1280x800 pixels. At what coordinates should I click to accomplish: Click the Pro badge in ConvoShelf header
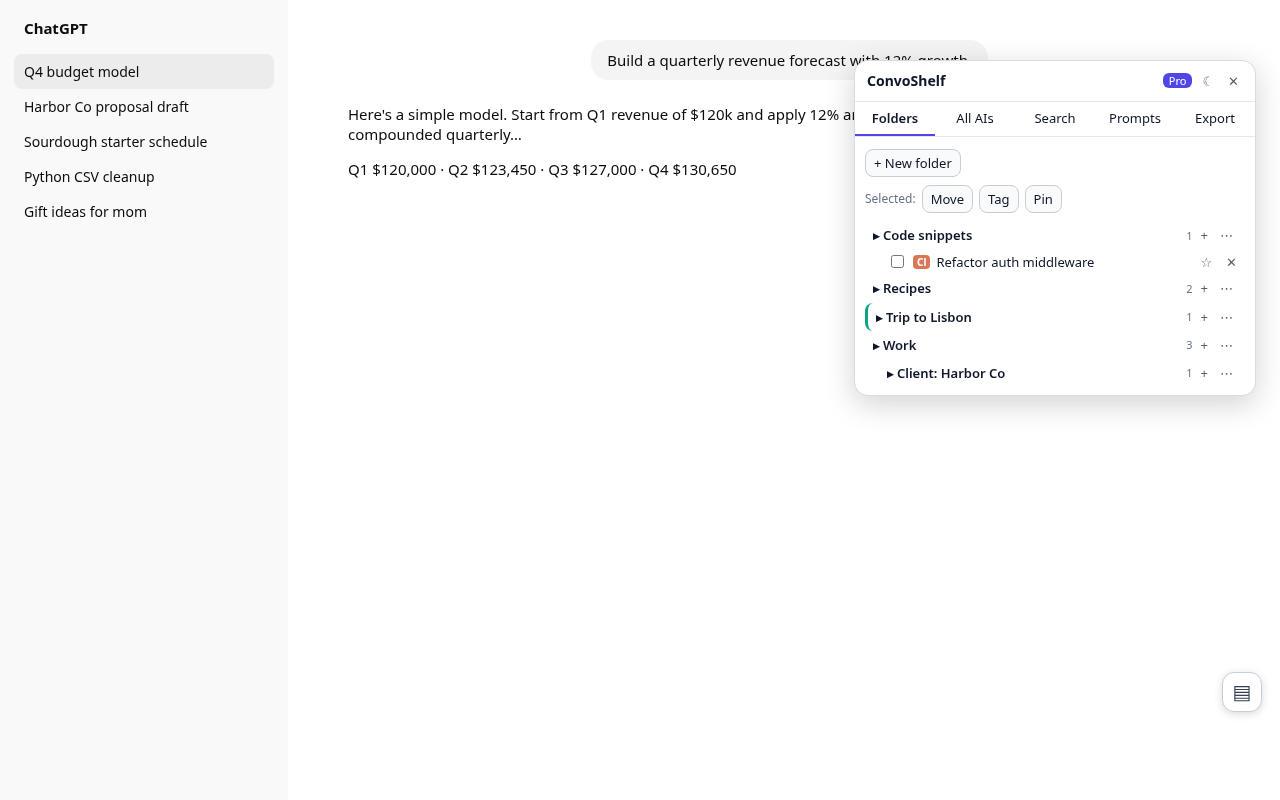(1177, 81)
